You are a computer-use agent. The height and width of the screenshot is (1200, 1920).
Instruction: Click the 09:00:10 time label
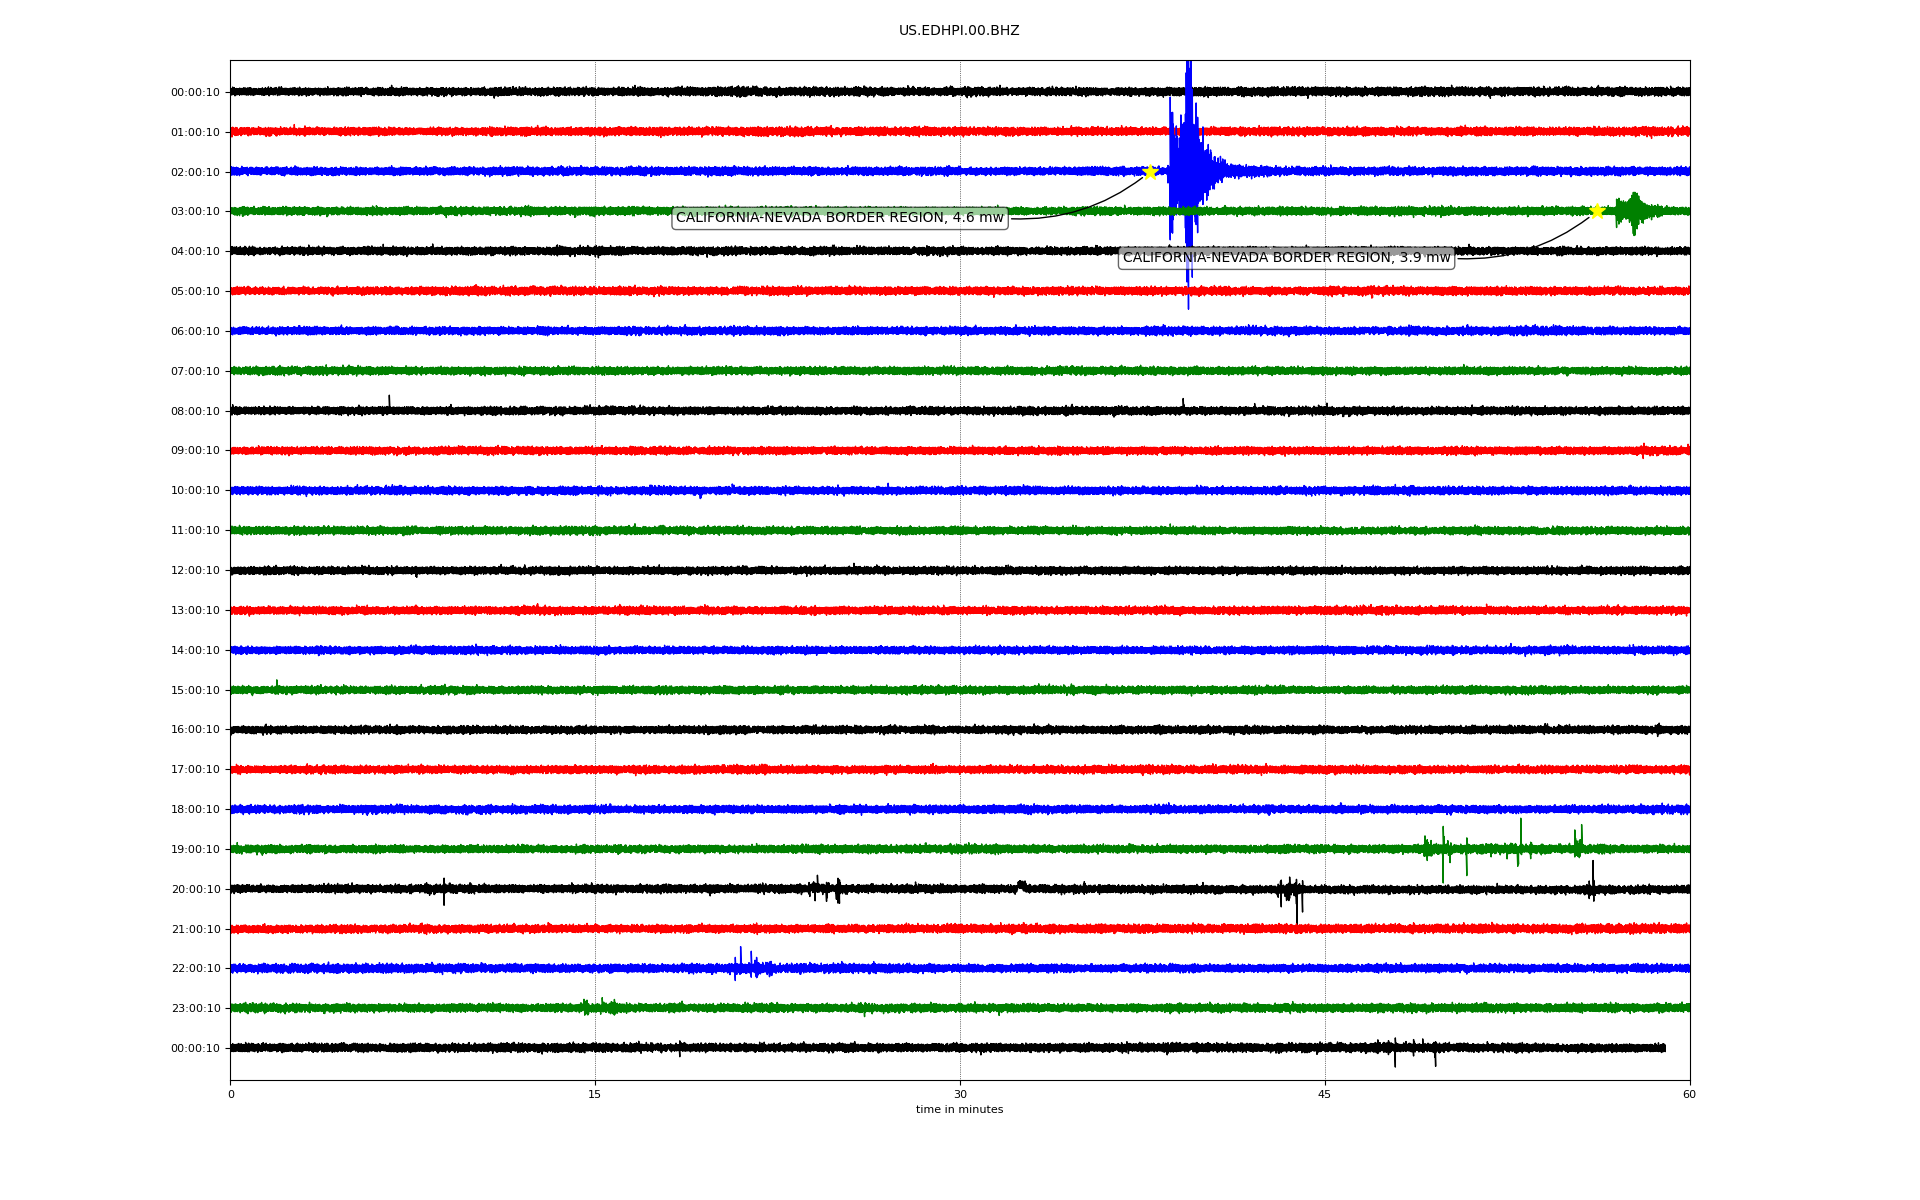(x=195, y=451)
